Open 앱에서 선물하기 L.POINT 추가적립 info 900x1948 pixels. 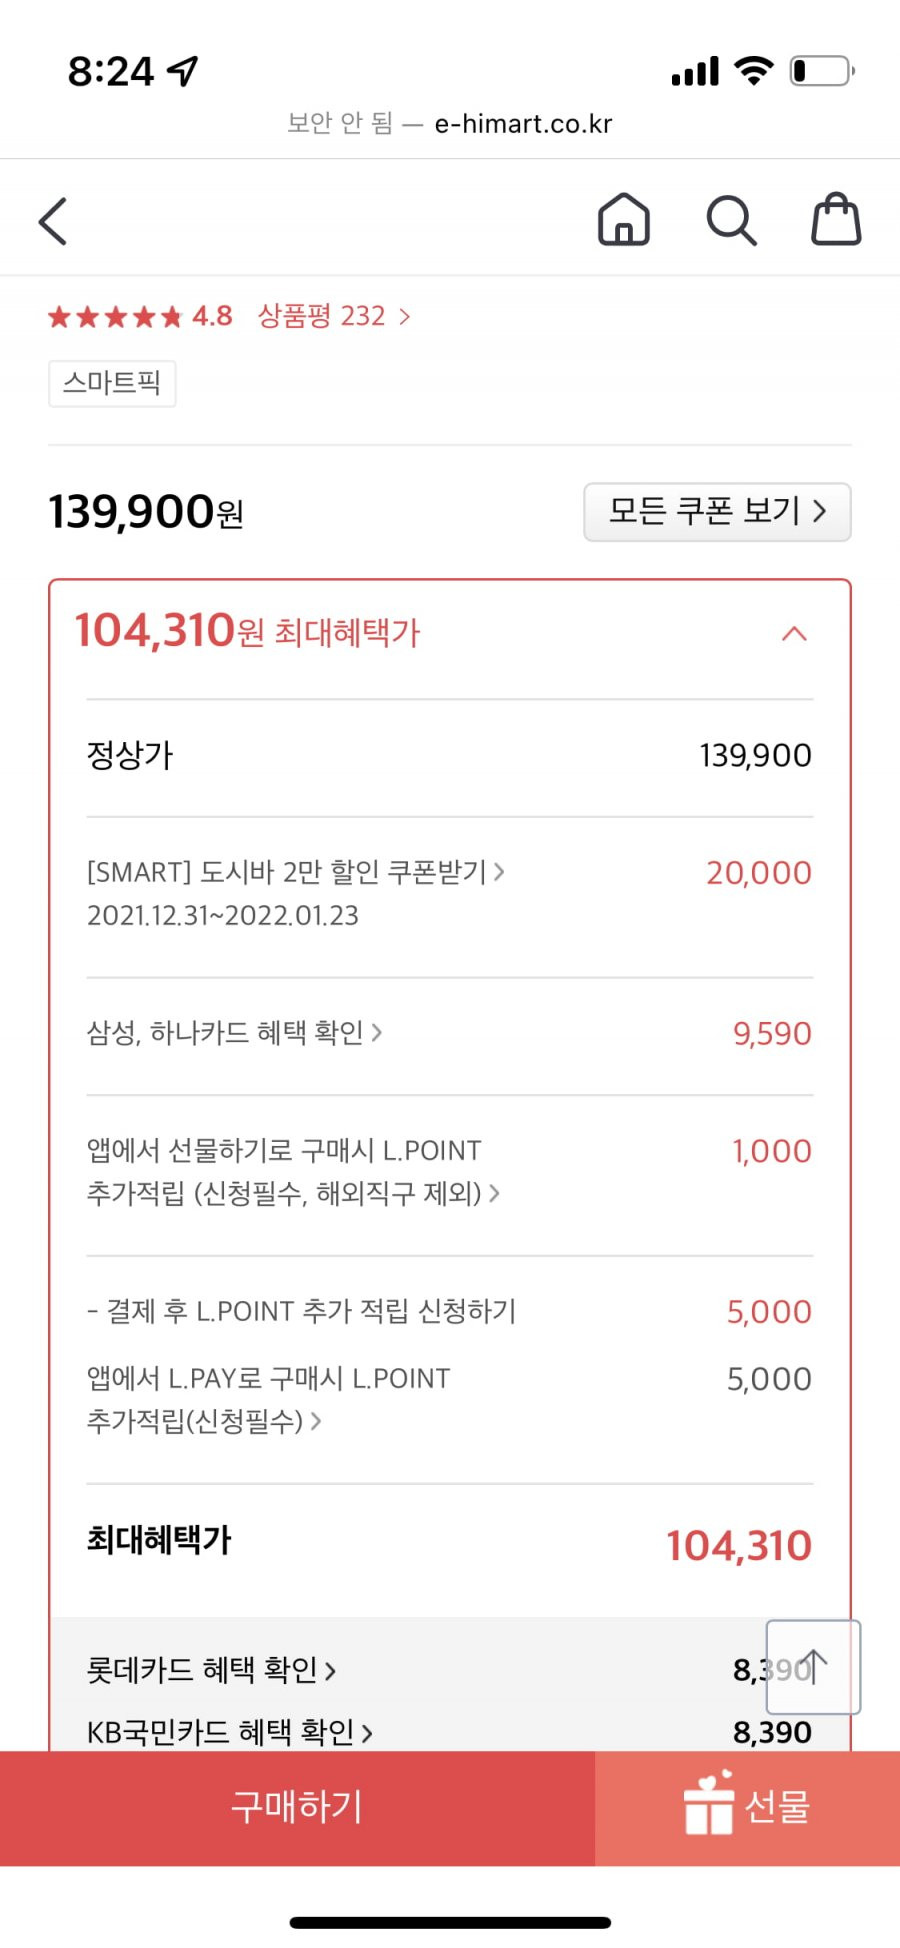pos(293,1171)
